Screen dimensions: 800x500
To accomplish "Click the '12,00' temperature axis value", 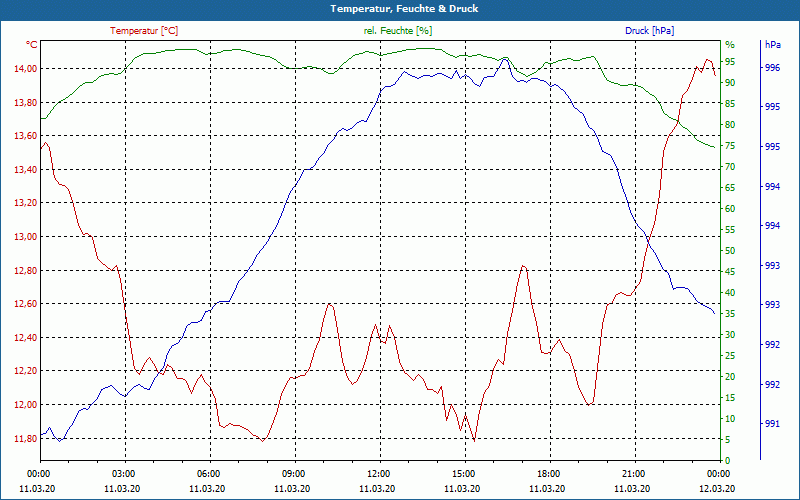I will coord(26,405).
